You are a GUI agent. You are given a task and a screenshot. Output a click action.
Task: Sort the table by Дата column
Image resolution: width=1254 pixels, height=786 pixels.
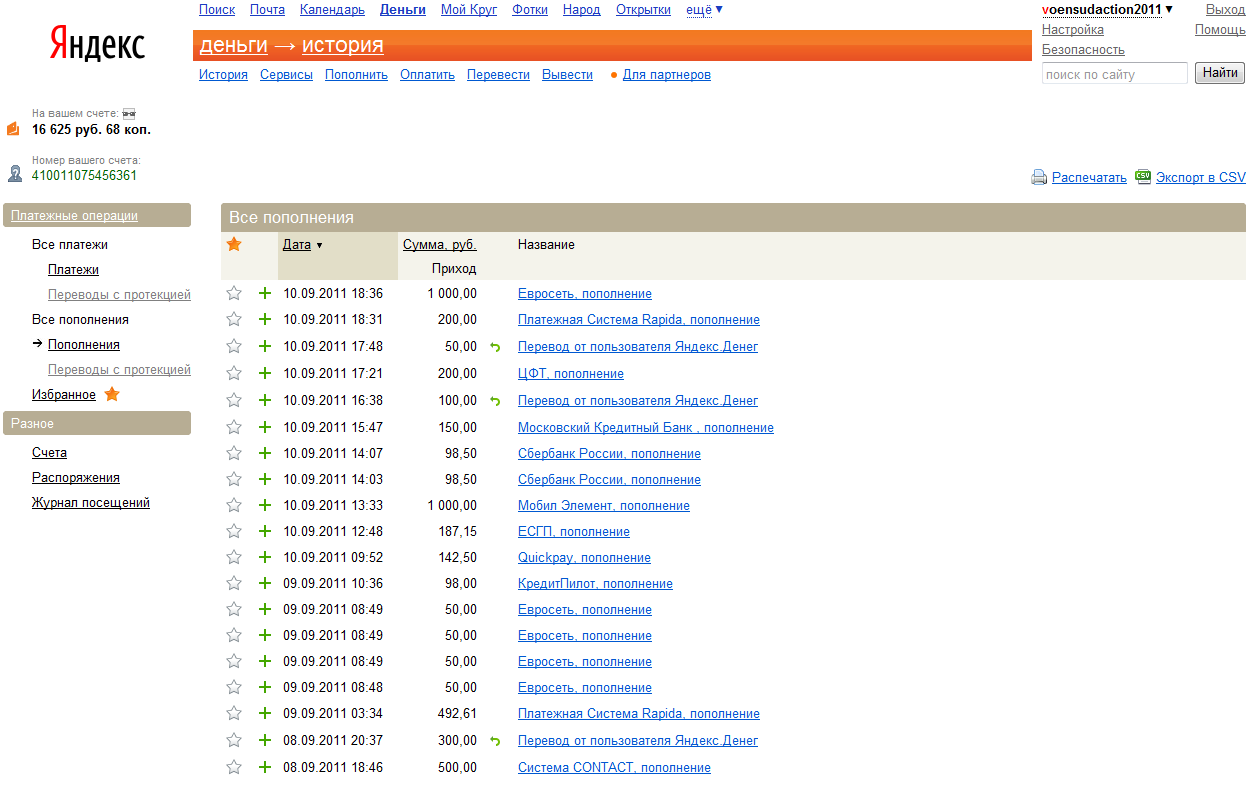297,245
